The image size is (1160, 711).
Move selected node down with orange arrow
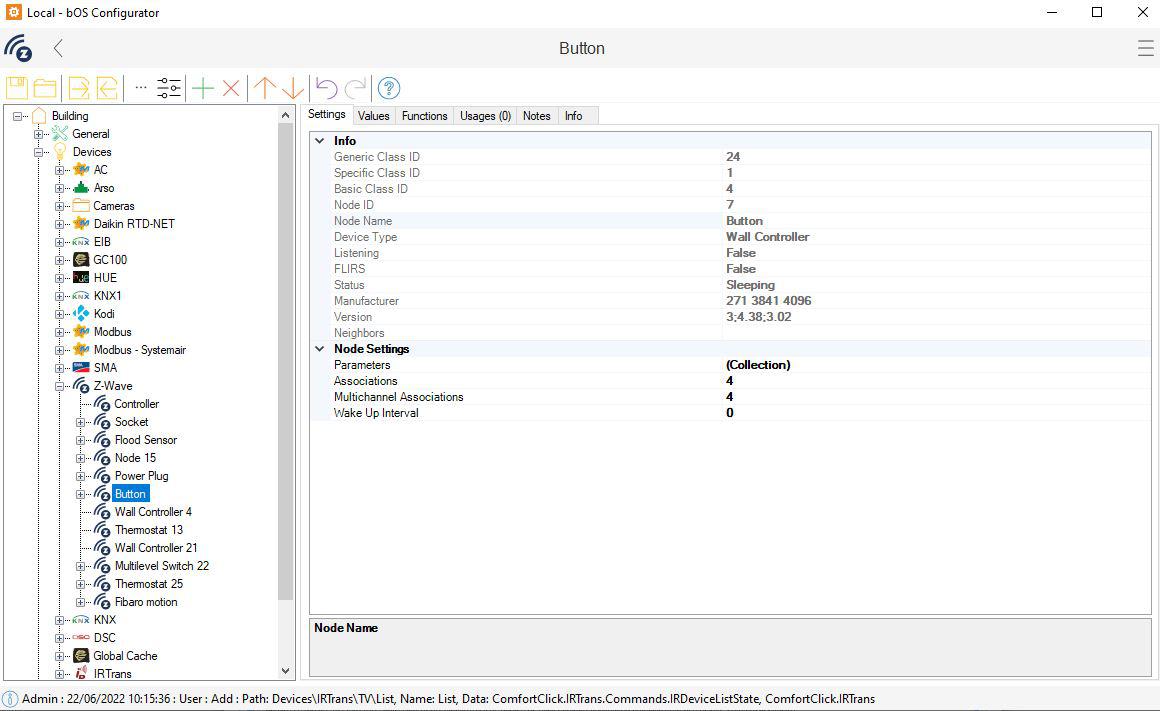(293, 88)
